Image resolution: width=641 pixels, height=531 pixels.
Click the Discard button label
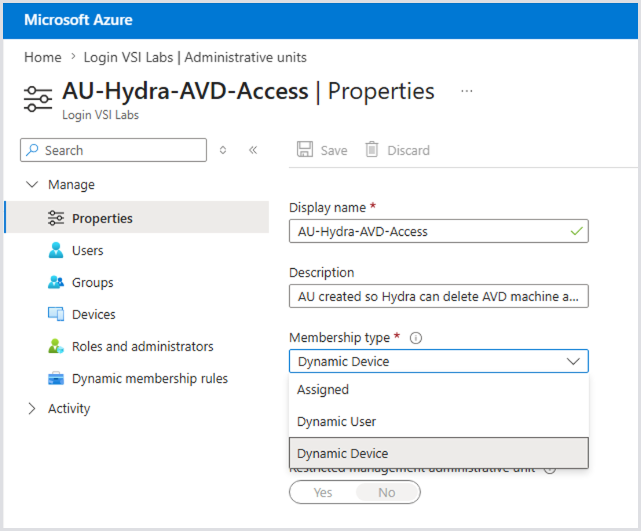[408, 150]
